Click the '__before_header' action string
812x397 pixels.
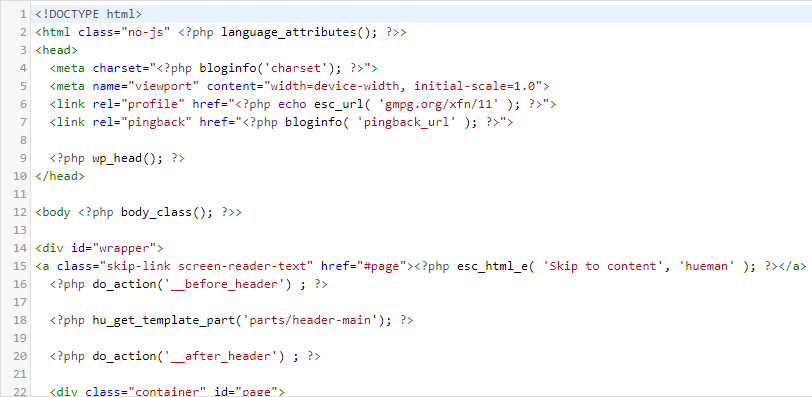[224, 284]
